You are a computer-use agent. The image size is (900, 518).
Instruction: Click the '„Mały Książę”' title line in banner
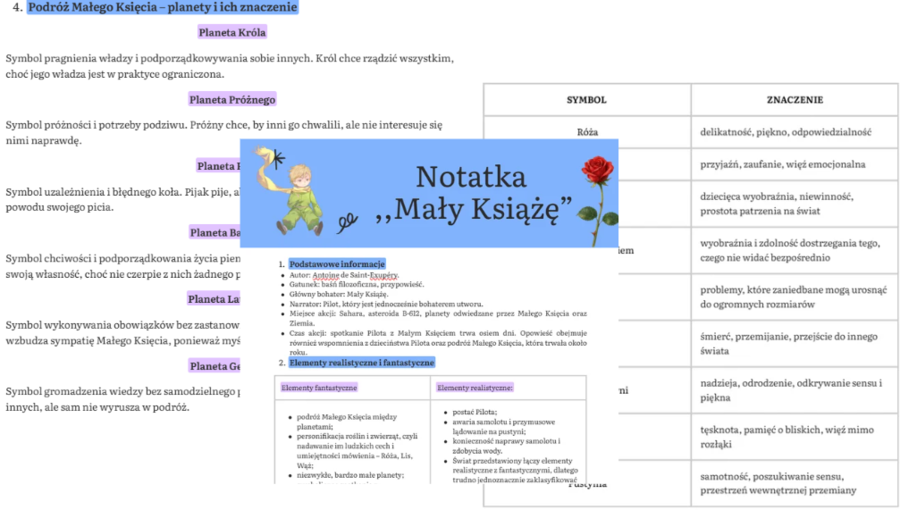474,209
